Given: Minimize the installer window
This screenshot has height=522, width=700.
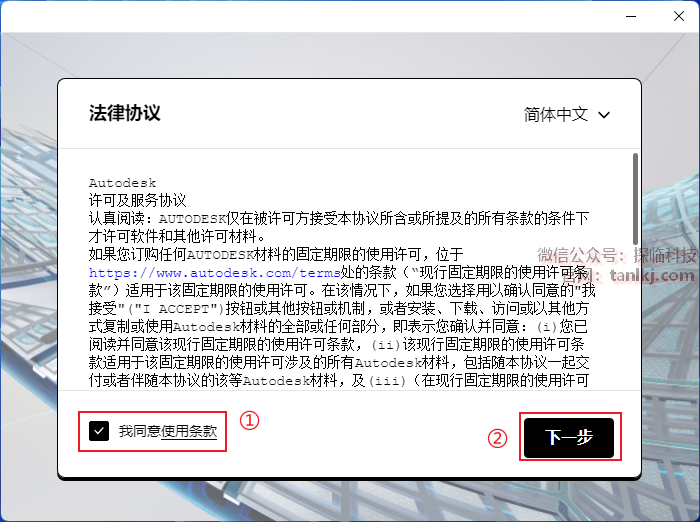Looking at the screenshot, I should tap(630, 16).
